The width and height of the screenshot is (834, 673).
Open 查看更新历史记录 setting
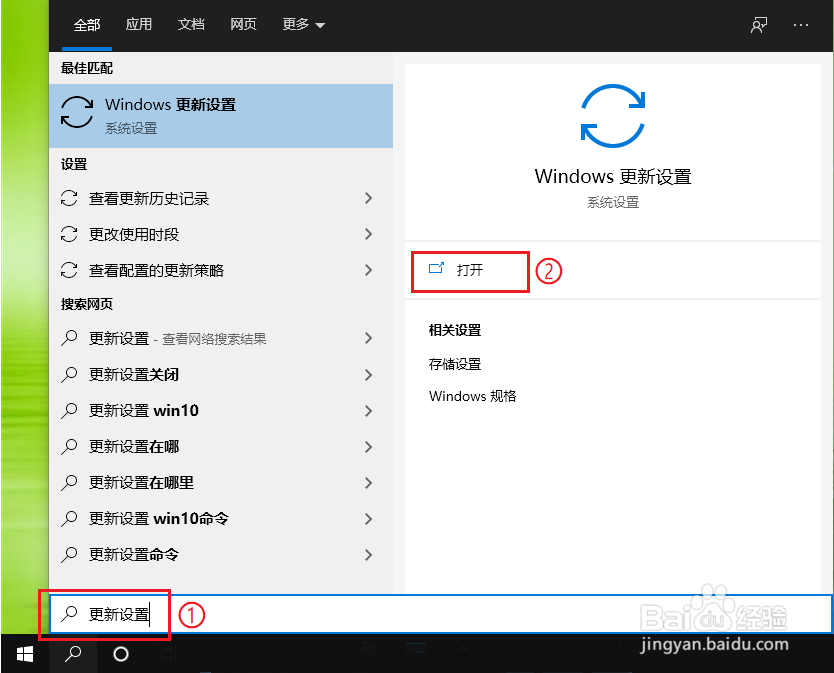pos(221,198)
